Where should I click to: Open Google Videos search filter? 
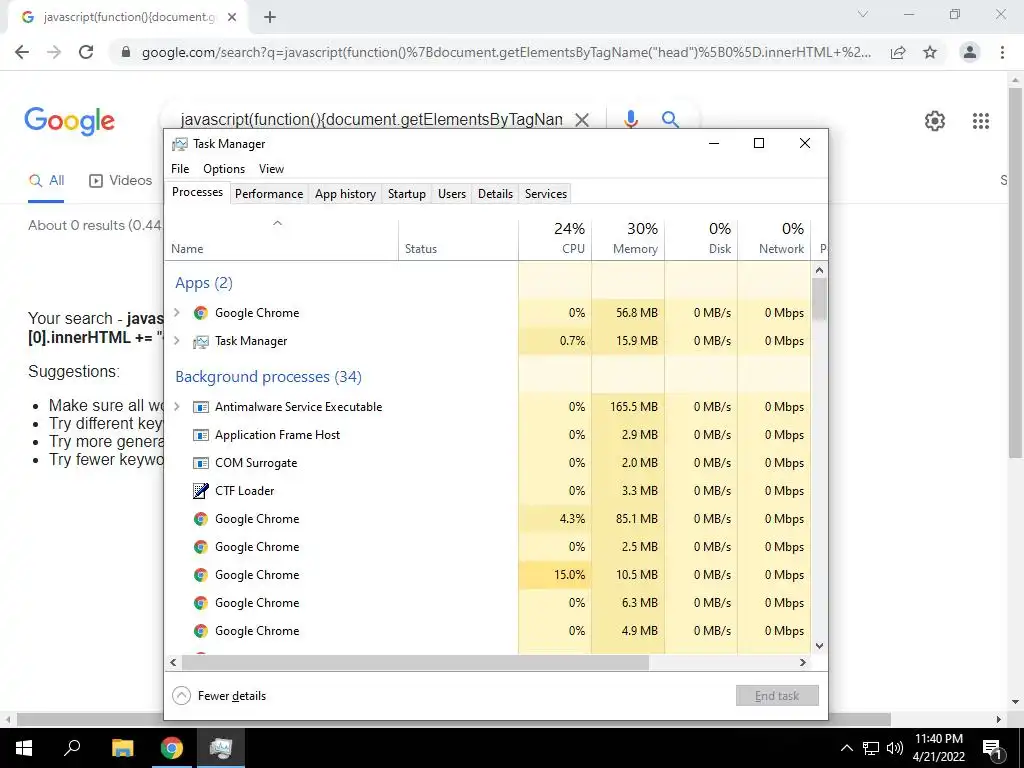point(120,181)
